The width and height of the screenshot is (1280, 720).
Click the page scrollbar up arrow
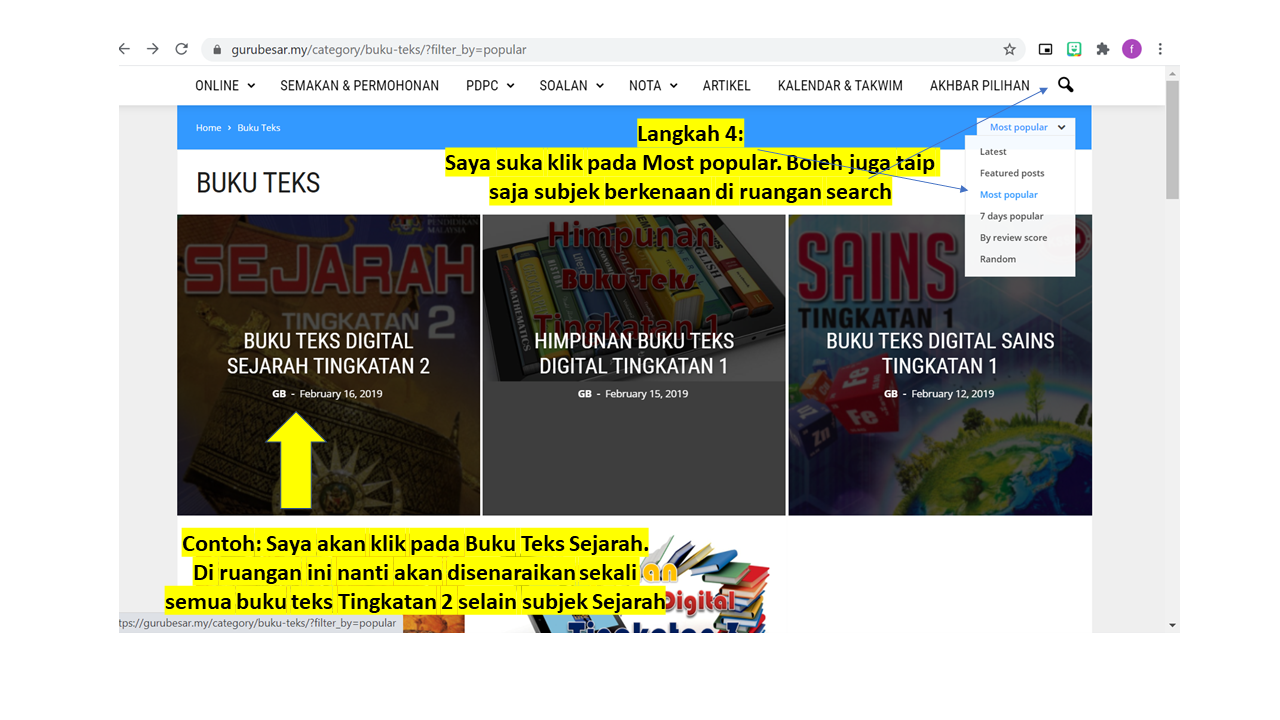click(1172, 73)
